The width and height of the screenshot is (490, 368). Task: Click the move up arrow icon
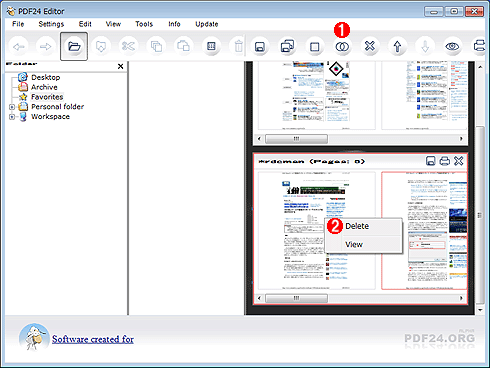pos(397,46)
